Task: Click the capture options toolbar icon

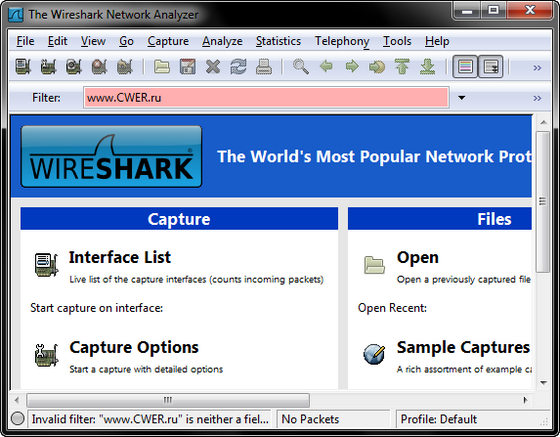Action: click(49, 67)
